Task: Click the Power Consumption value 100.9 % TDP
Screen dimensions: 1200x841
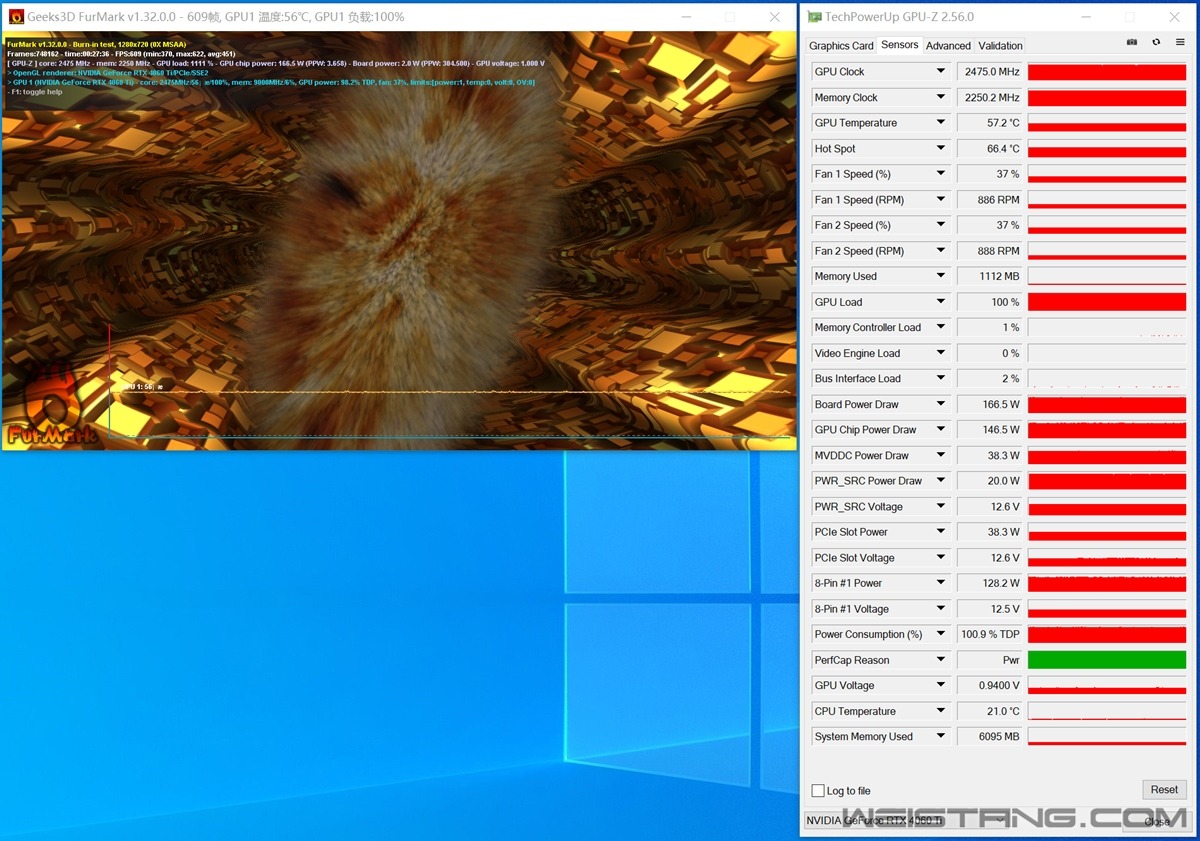Action: coord(990,634)
